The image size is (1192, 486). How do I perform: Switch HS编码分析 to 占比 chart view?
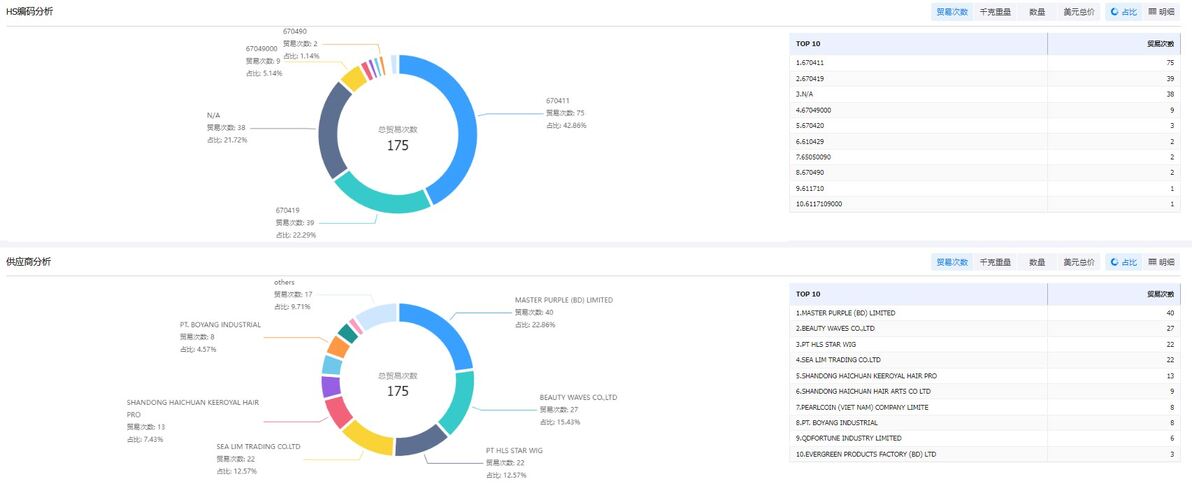(x=1124, y=12)
